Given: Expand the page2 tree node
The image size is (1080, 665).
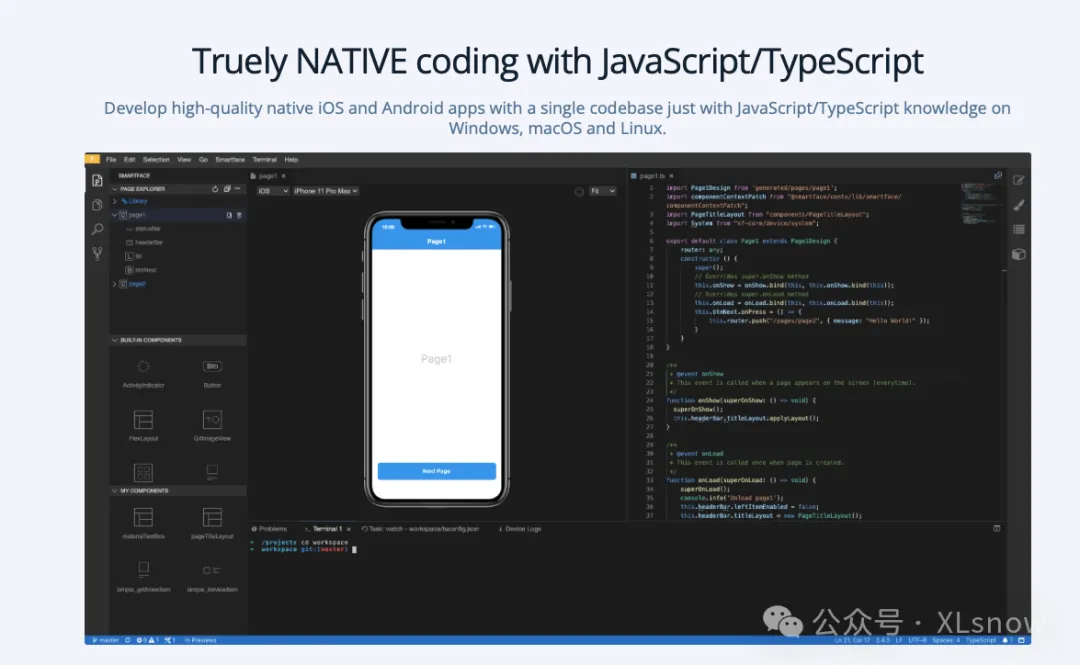Looking at the screenshot, I should pos(114,284).
